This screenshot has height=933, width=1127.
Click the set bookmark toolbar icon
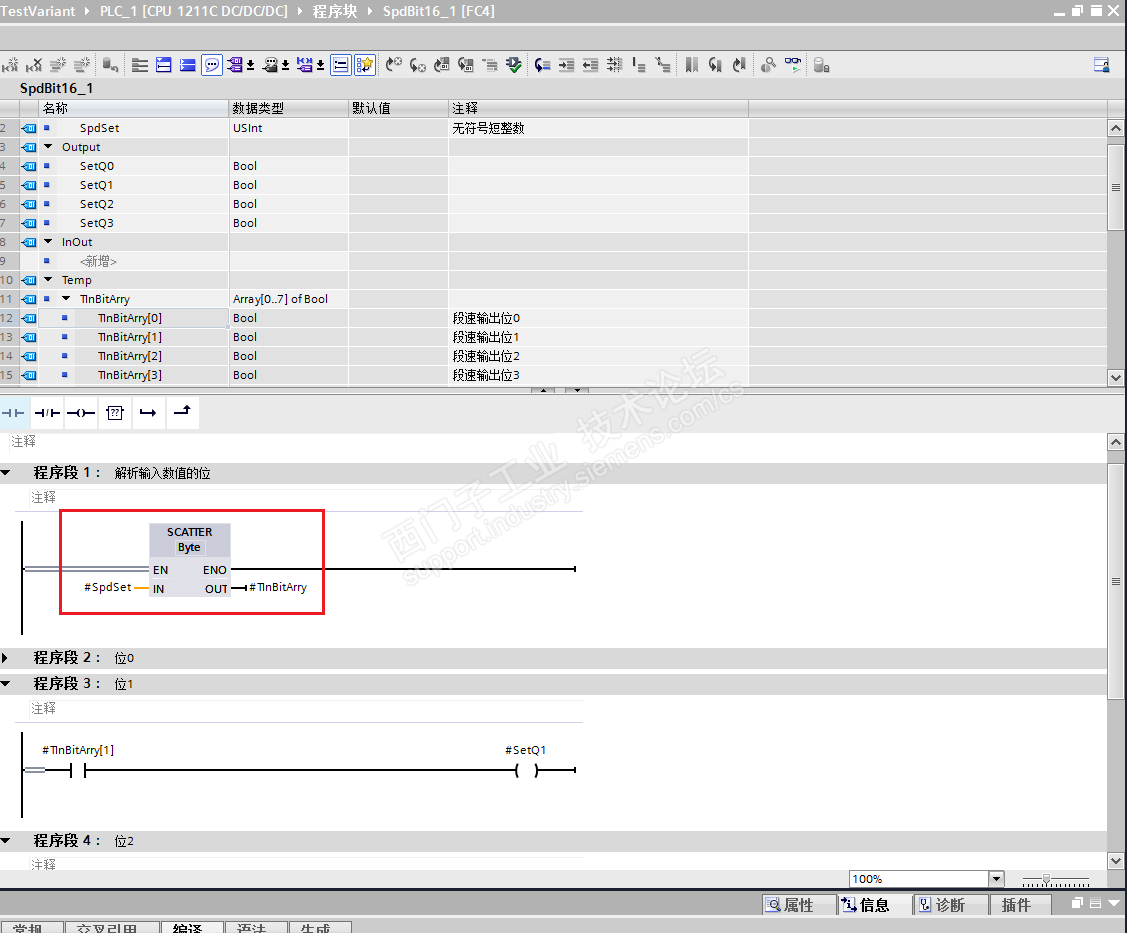[691, 65]
